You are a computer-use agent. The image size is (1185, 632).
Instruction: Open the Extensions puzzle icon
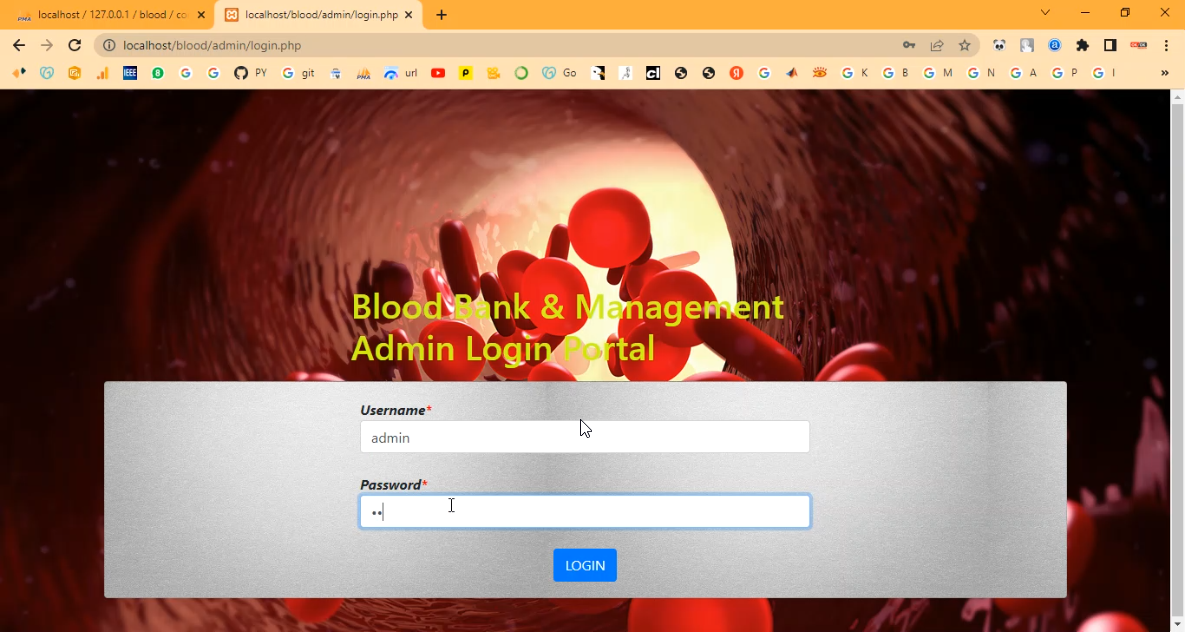[1082, 45]
